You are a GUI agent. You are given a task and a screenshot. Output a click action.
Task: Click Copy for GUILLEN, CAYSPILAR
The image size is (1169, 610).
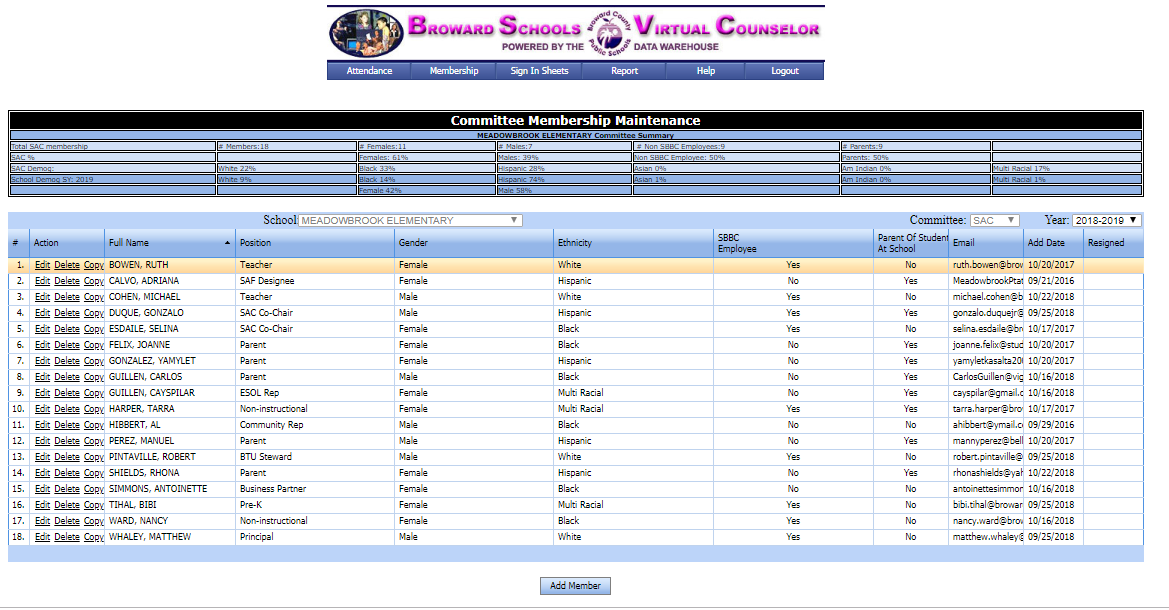tap(94, 393)
